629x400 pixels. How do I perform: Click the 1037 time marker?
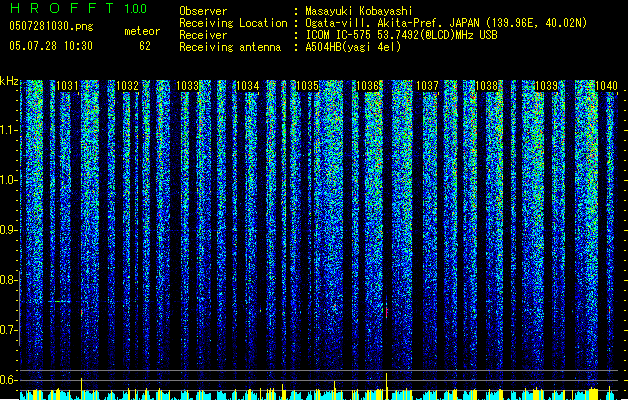tap(428, 86)
